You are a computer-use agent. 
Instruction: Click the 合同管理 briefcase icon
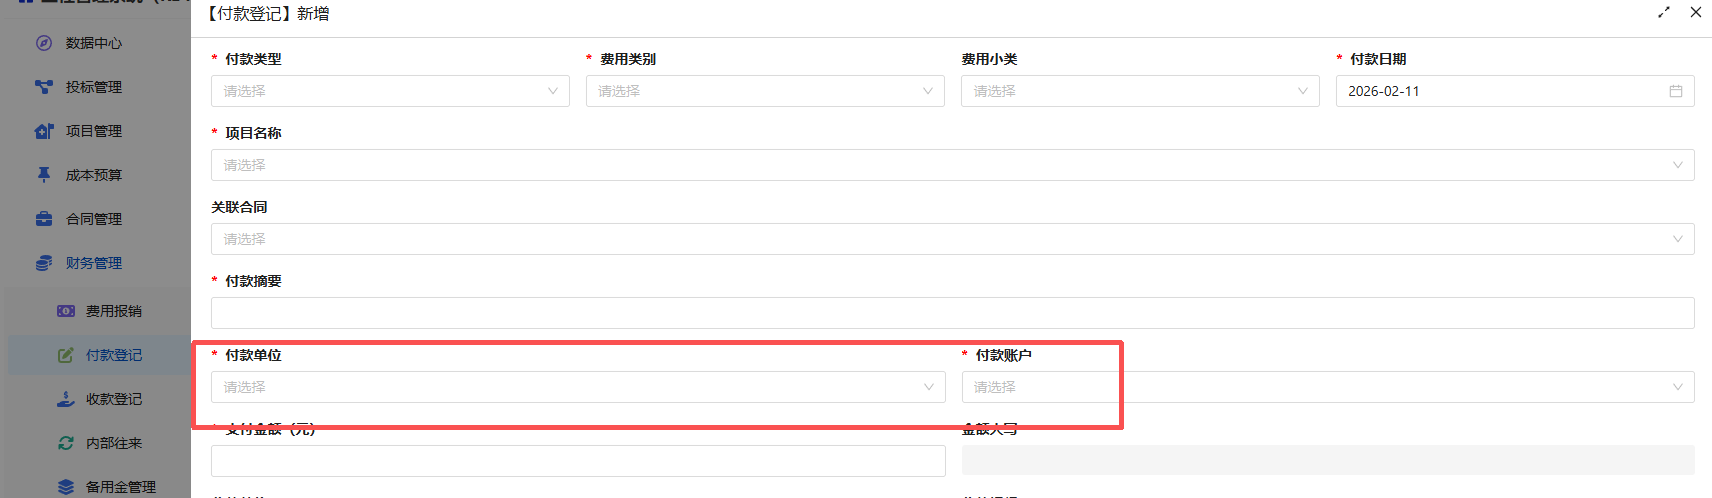click(44, 219)
